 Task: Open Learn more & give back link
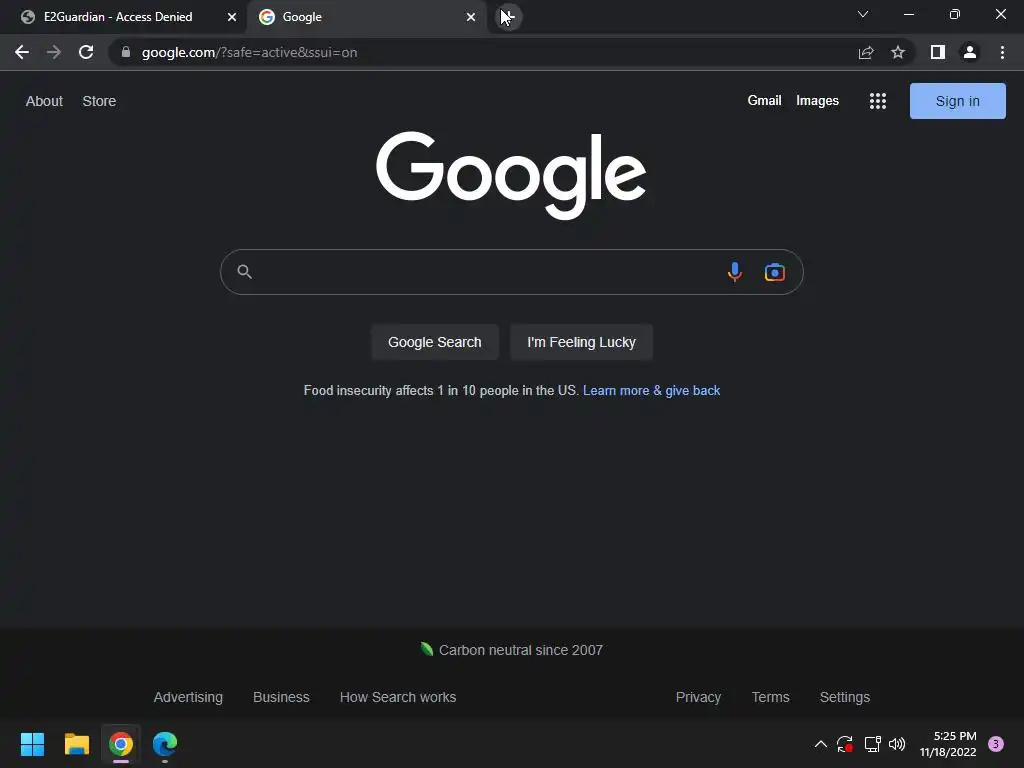pos(651,391)
